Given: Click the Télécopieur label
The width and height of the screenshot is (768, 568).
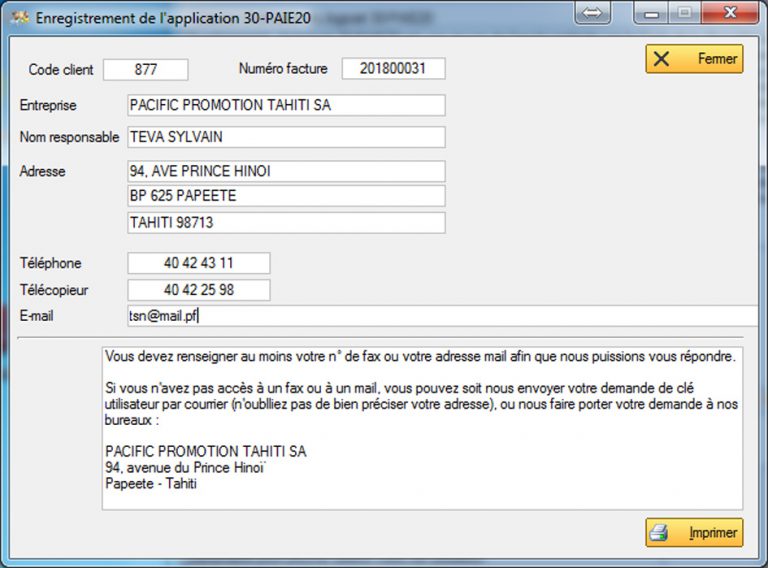Looking at the screenshot, I should (54, 290).
